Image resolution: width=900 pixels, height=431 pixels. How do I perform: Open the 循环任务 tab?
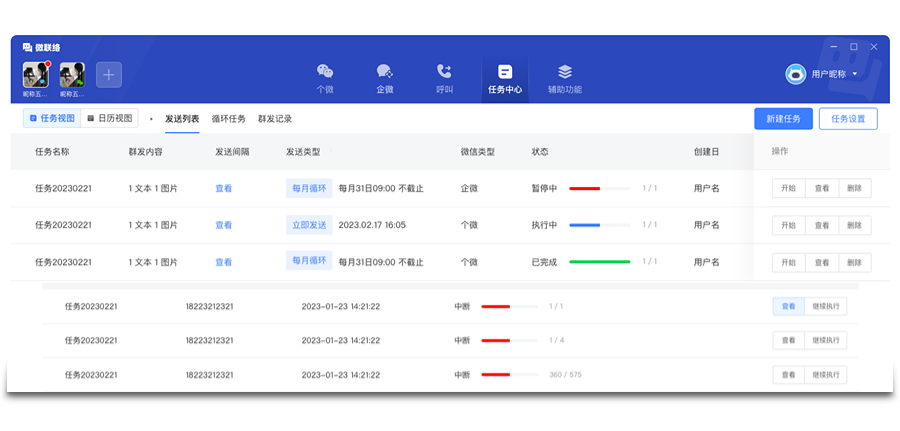pos(228,118)
